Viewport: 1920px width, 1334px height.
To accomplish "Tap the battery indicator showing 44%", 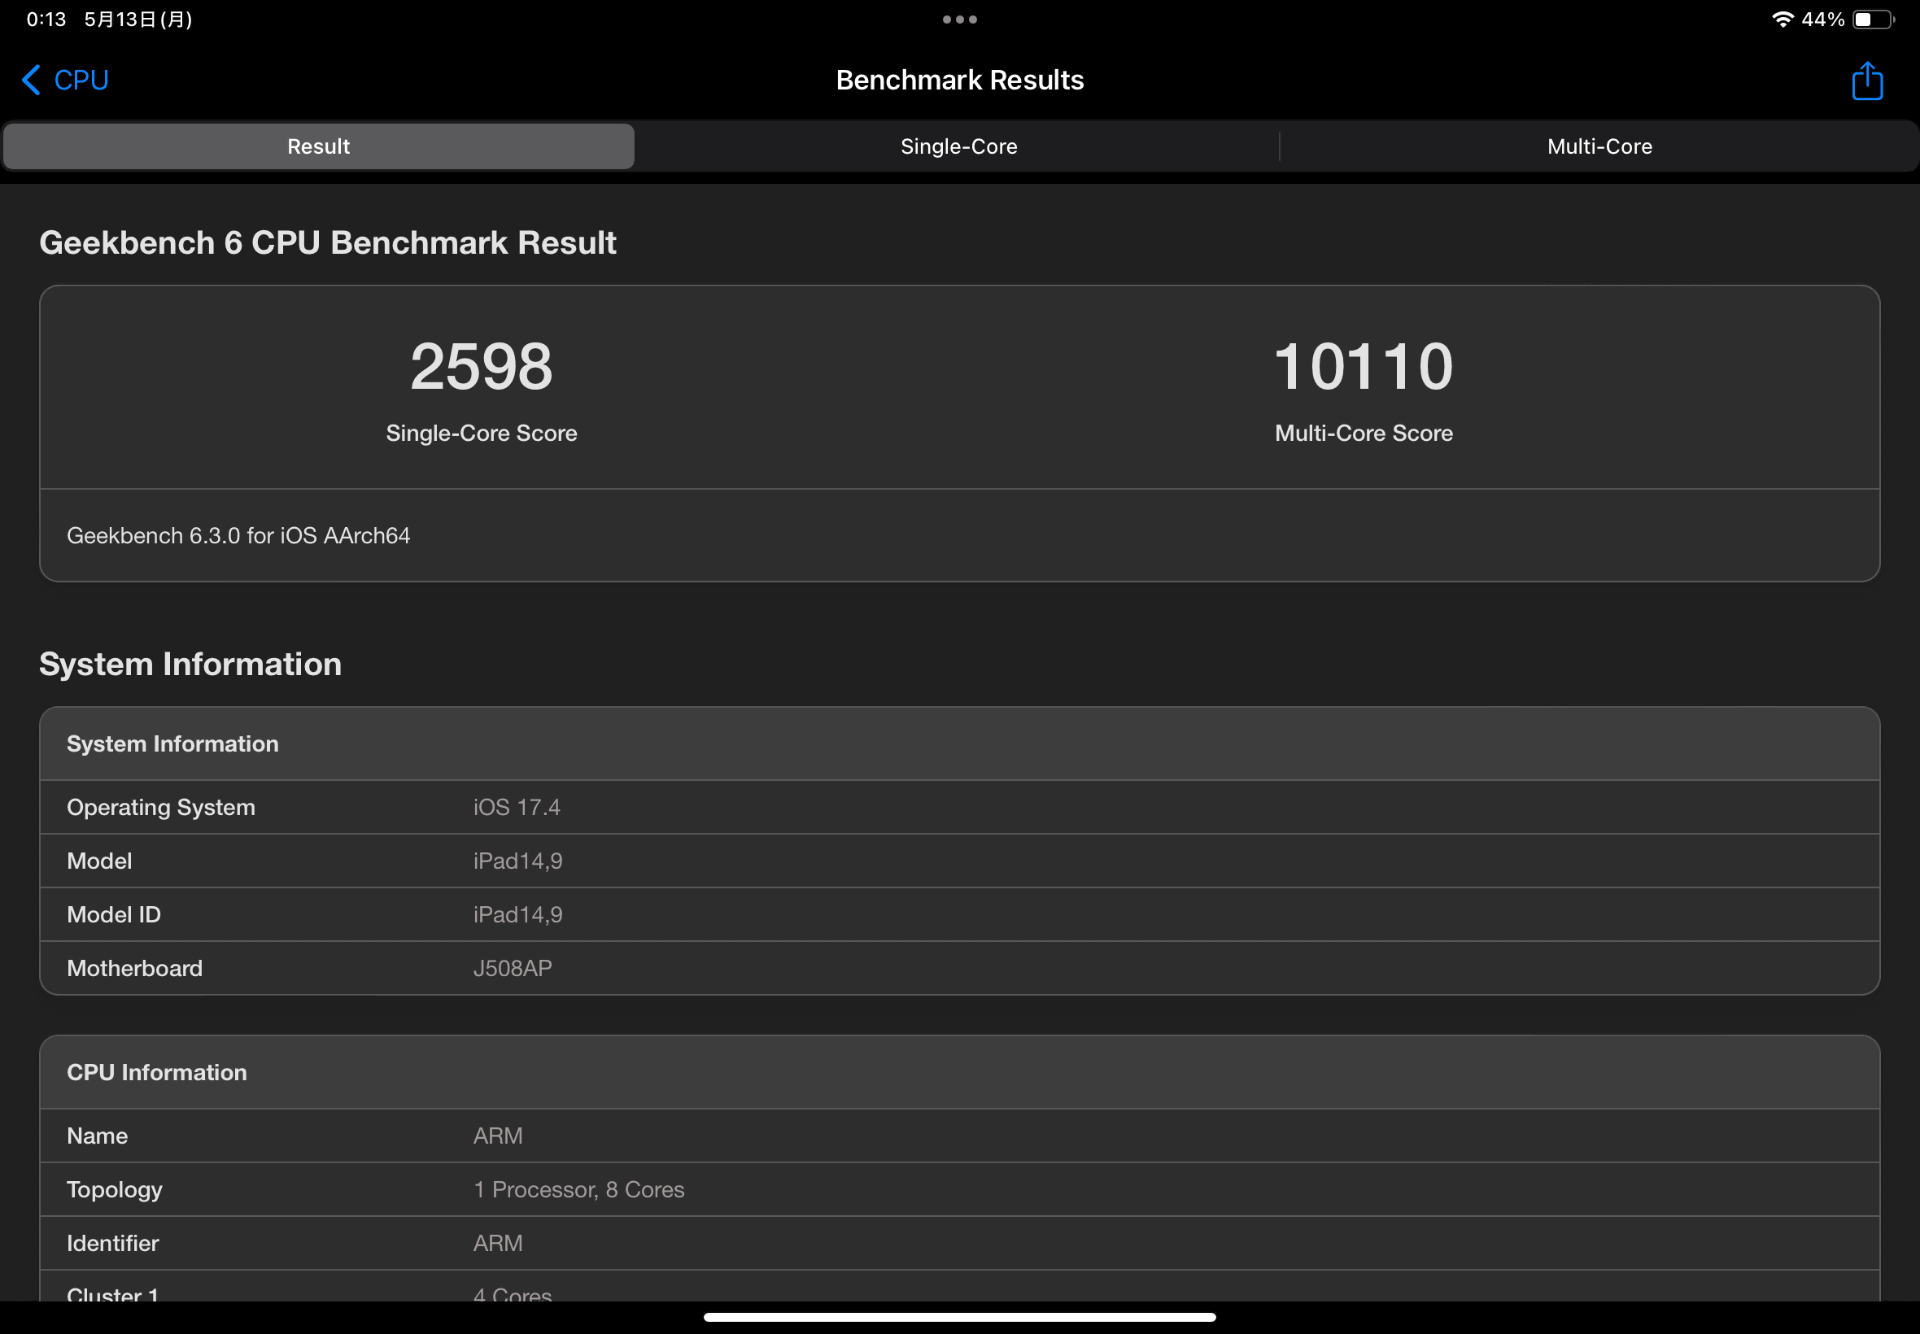I will pos(1872,18).
